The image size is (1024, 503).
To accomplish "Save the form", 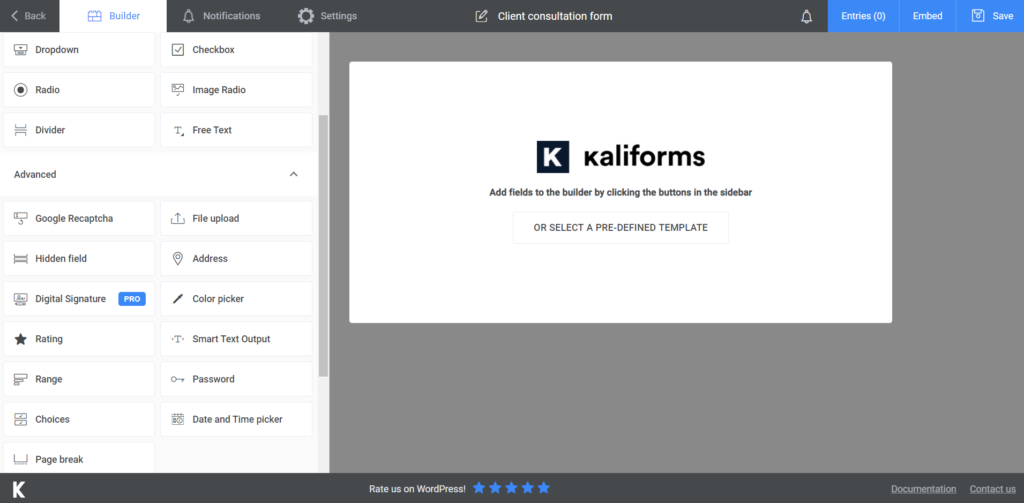I will point(990,16).
